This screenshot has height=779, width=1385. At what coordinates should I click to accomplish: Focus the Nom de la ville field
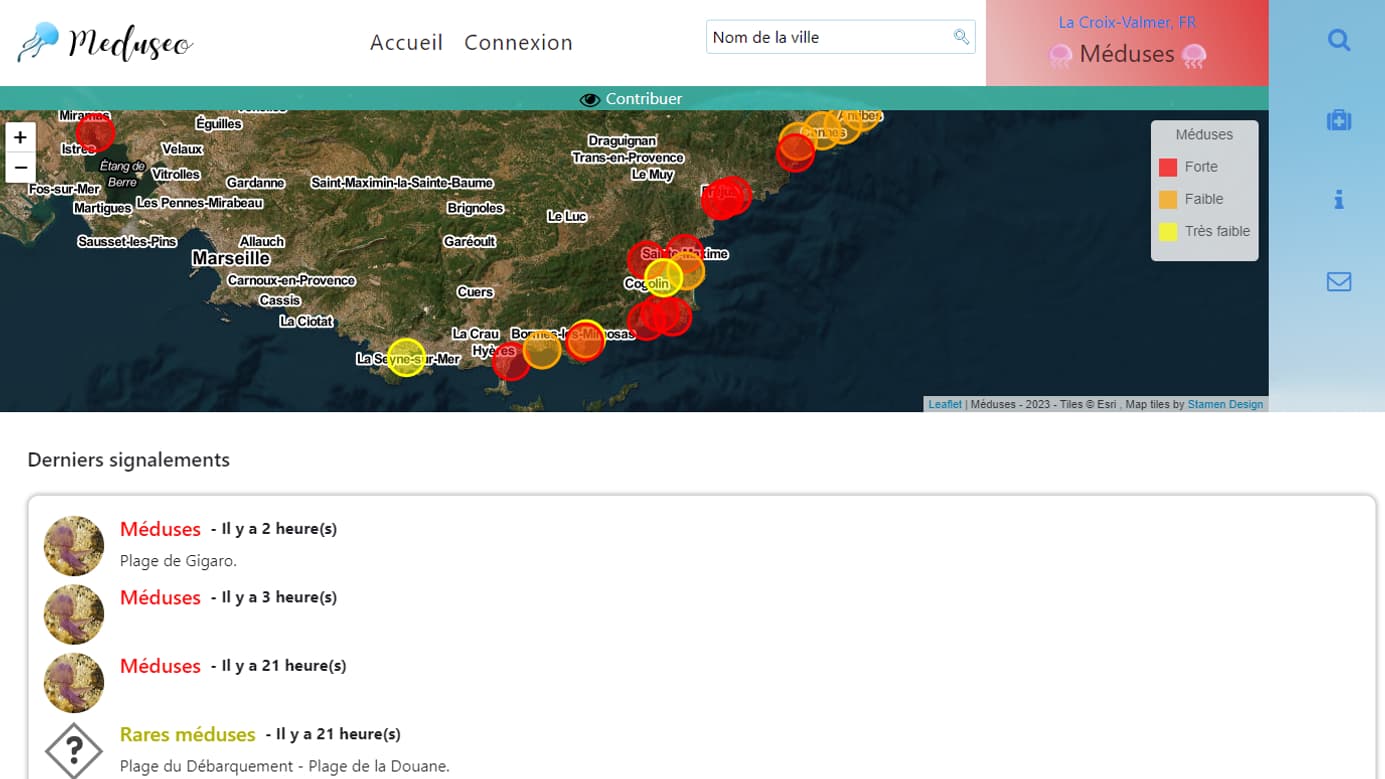coord(828,37)
